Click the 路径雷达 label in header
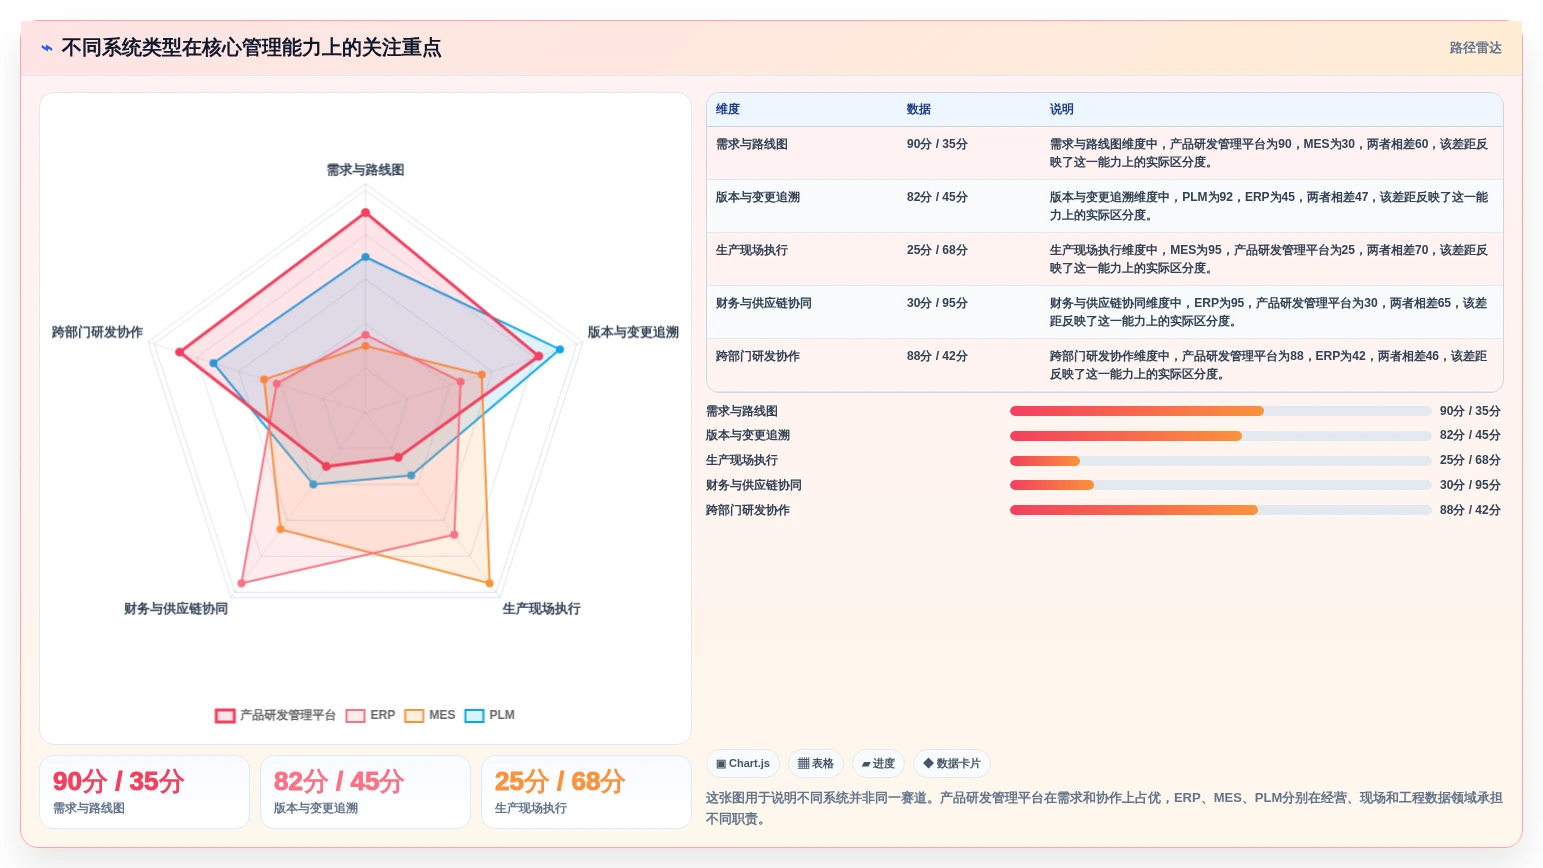Image resolution: width=1543 pixels, height=868 pixels. click(x=1475, y=48)
